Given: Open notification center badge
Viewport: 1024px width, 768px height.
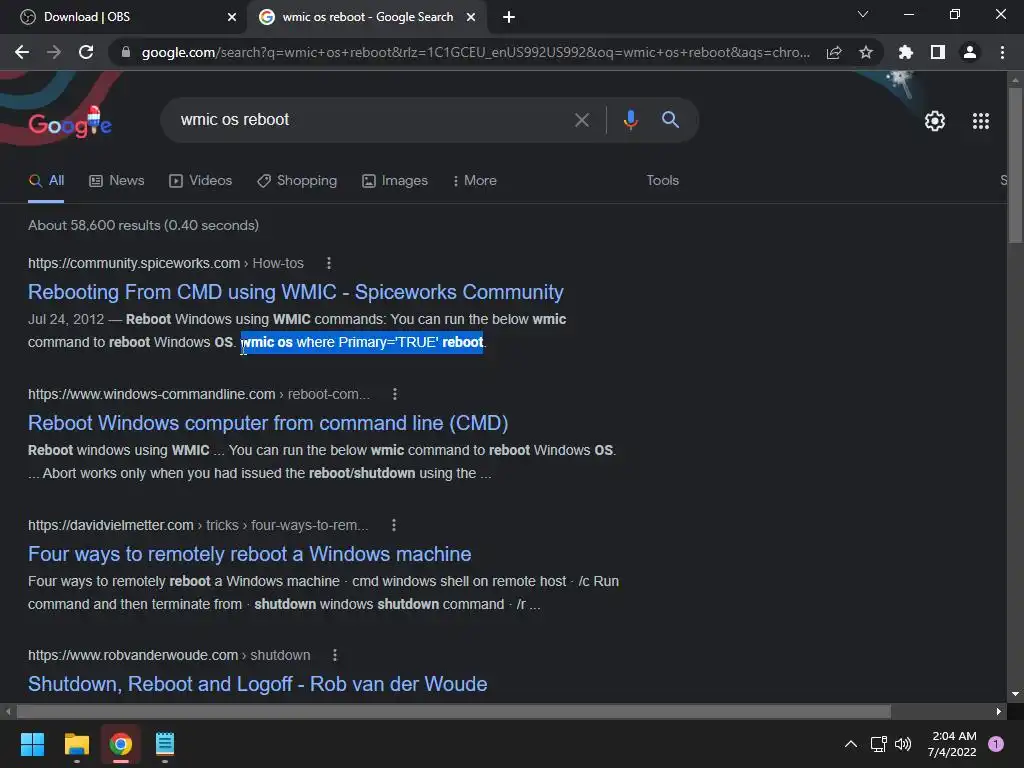Looking at the screenshot, I should click(x=996, y=744).
